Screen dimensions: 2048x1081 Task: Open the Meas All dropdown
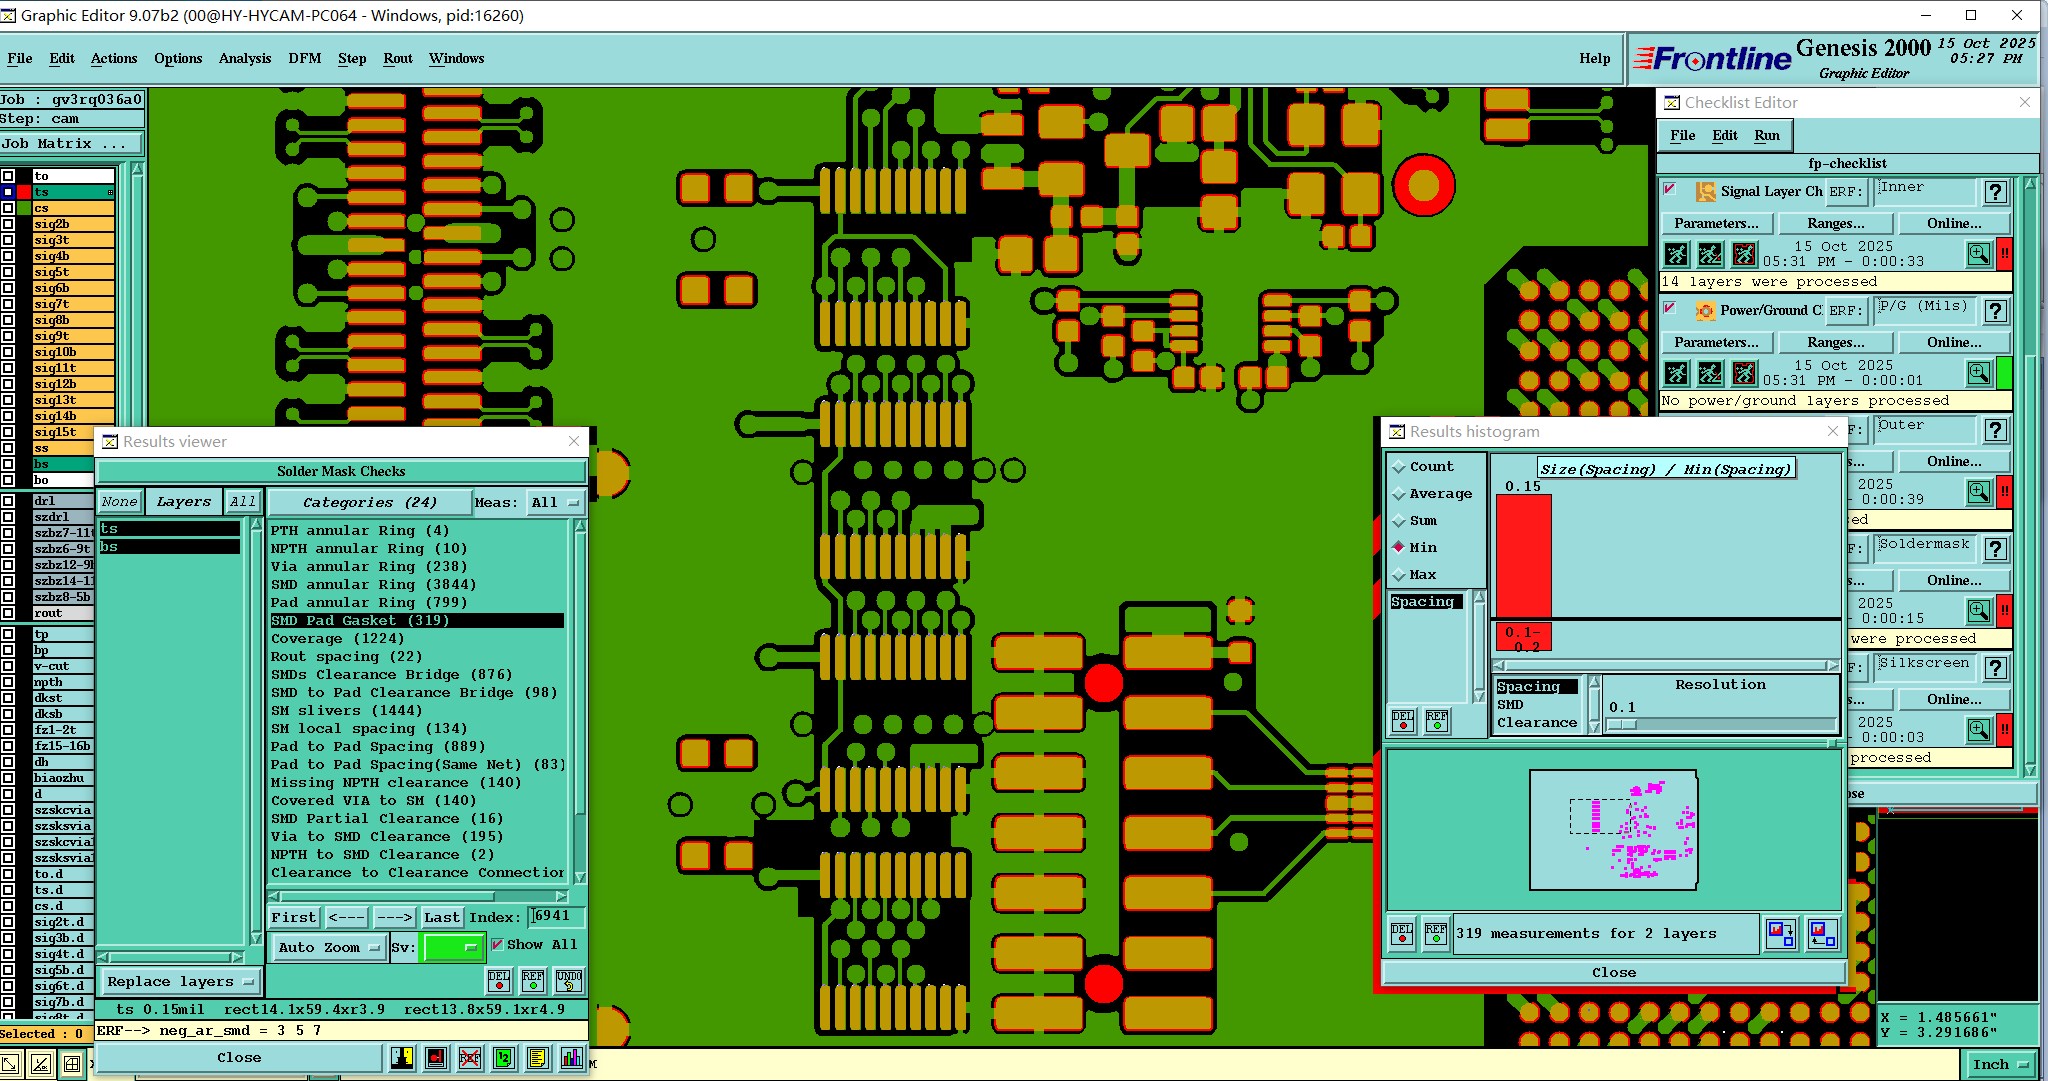point(555,502)
